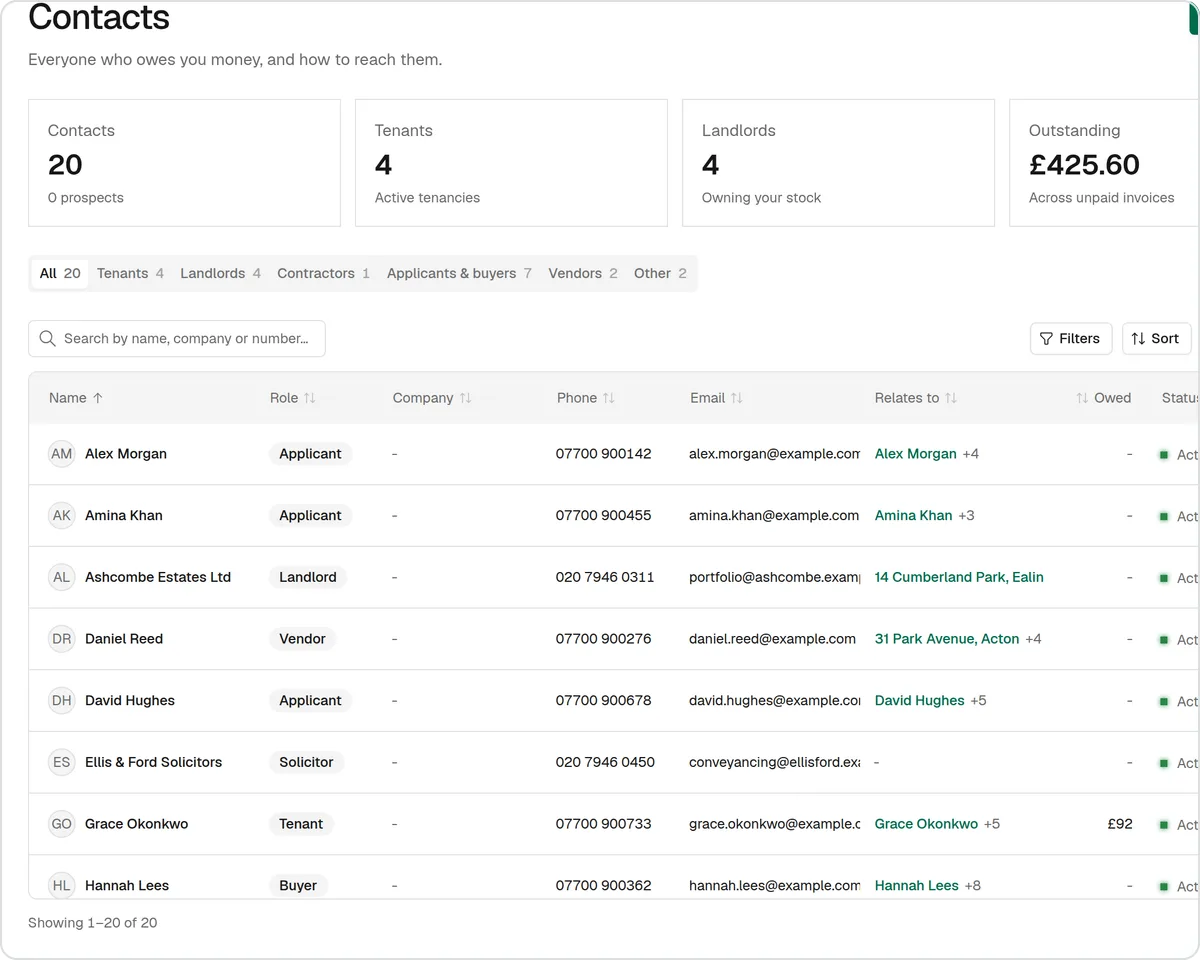Click the Vendor role badge
The image size is (1200, 960).
click(302, 639)
